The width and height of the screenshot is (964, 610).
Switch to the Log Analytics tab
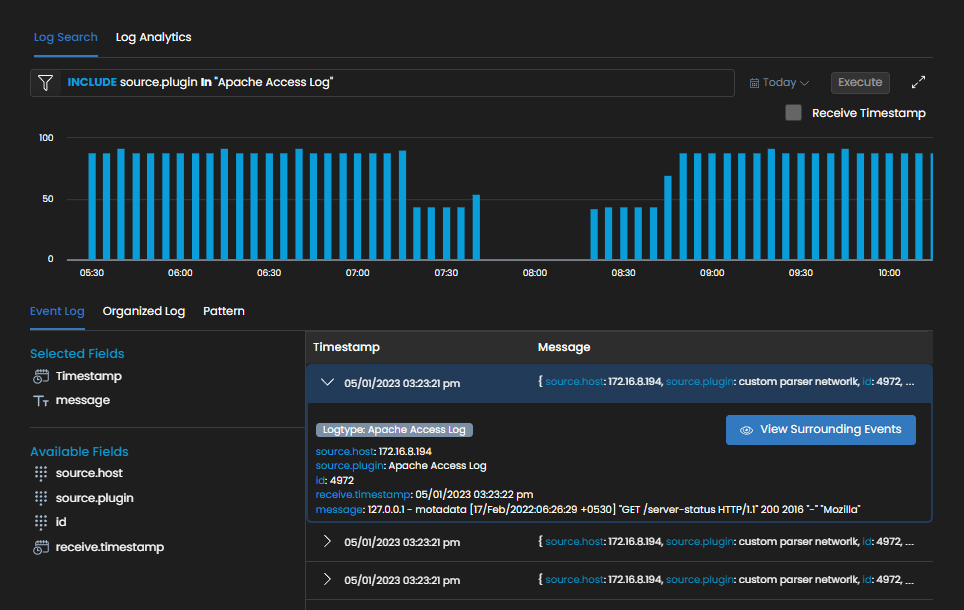coord(153,37)
